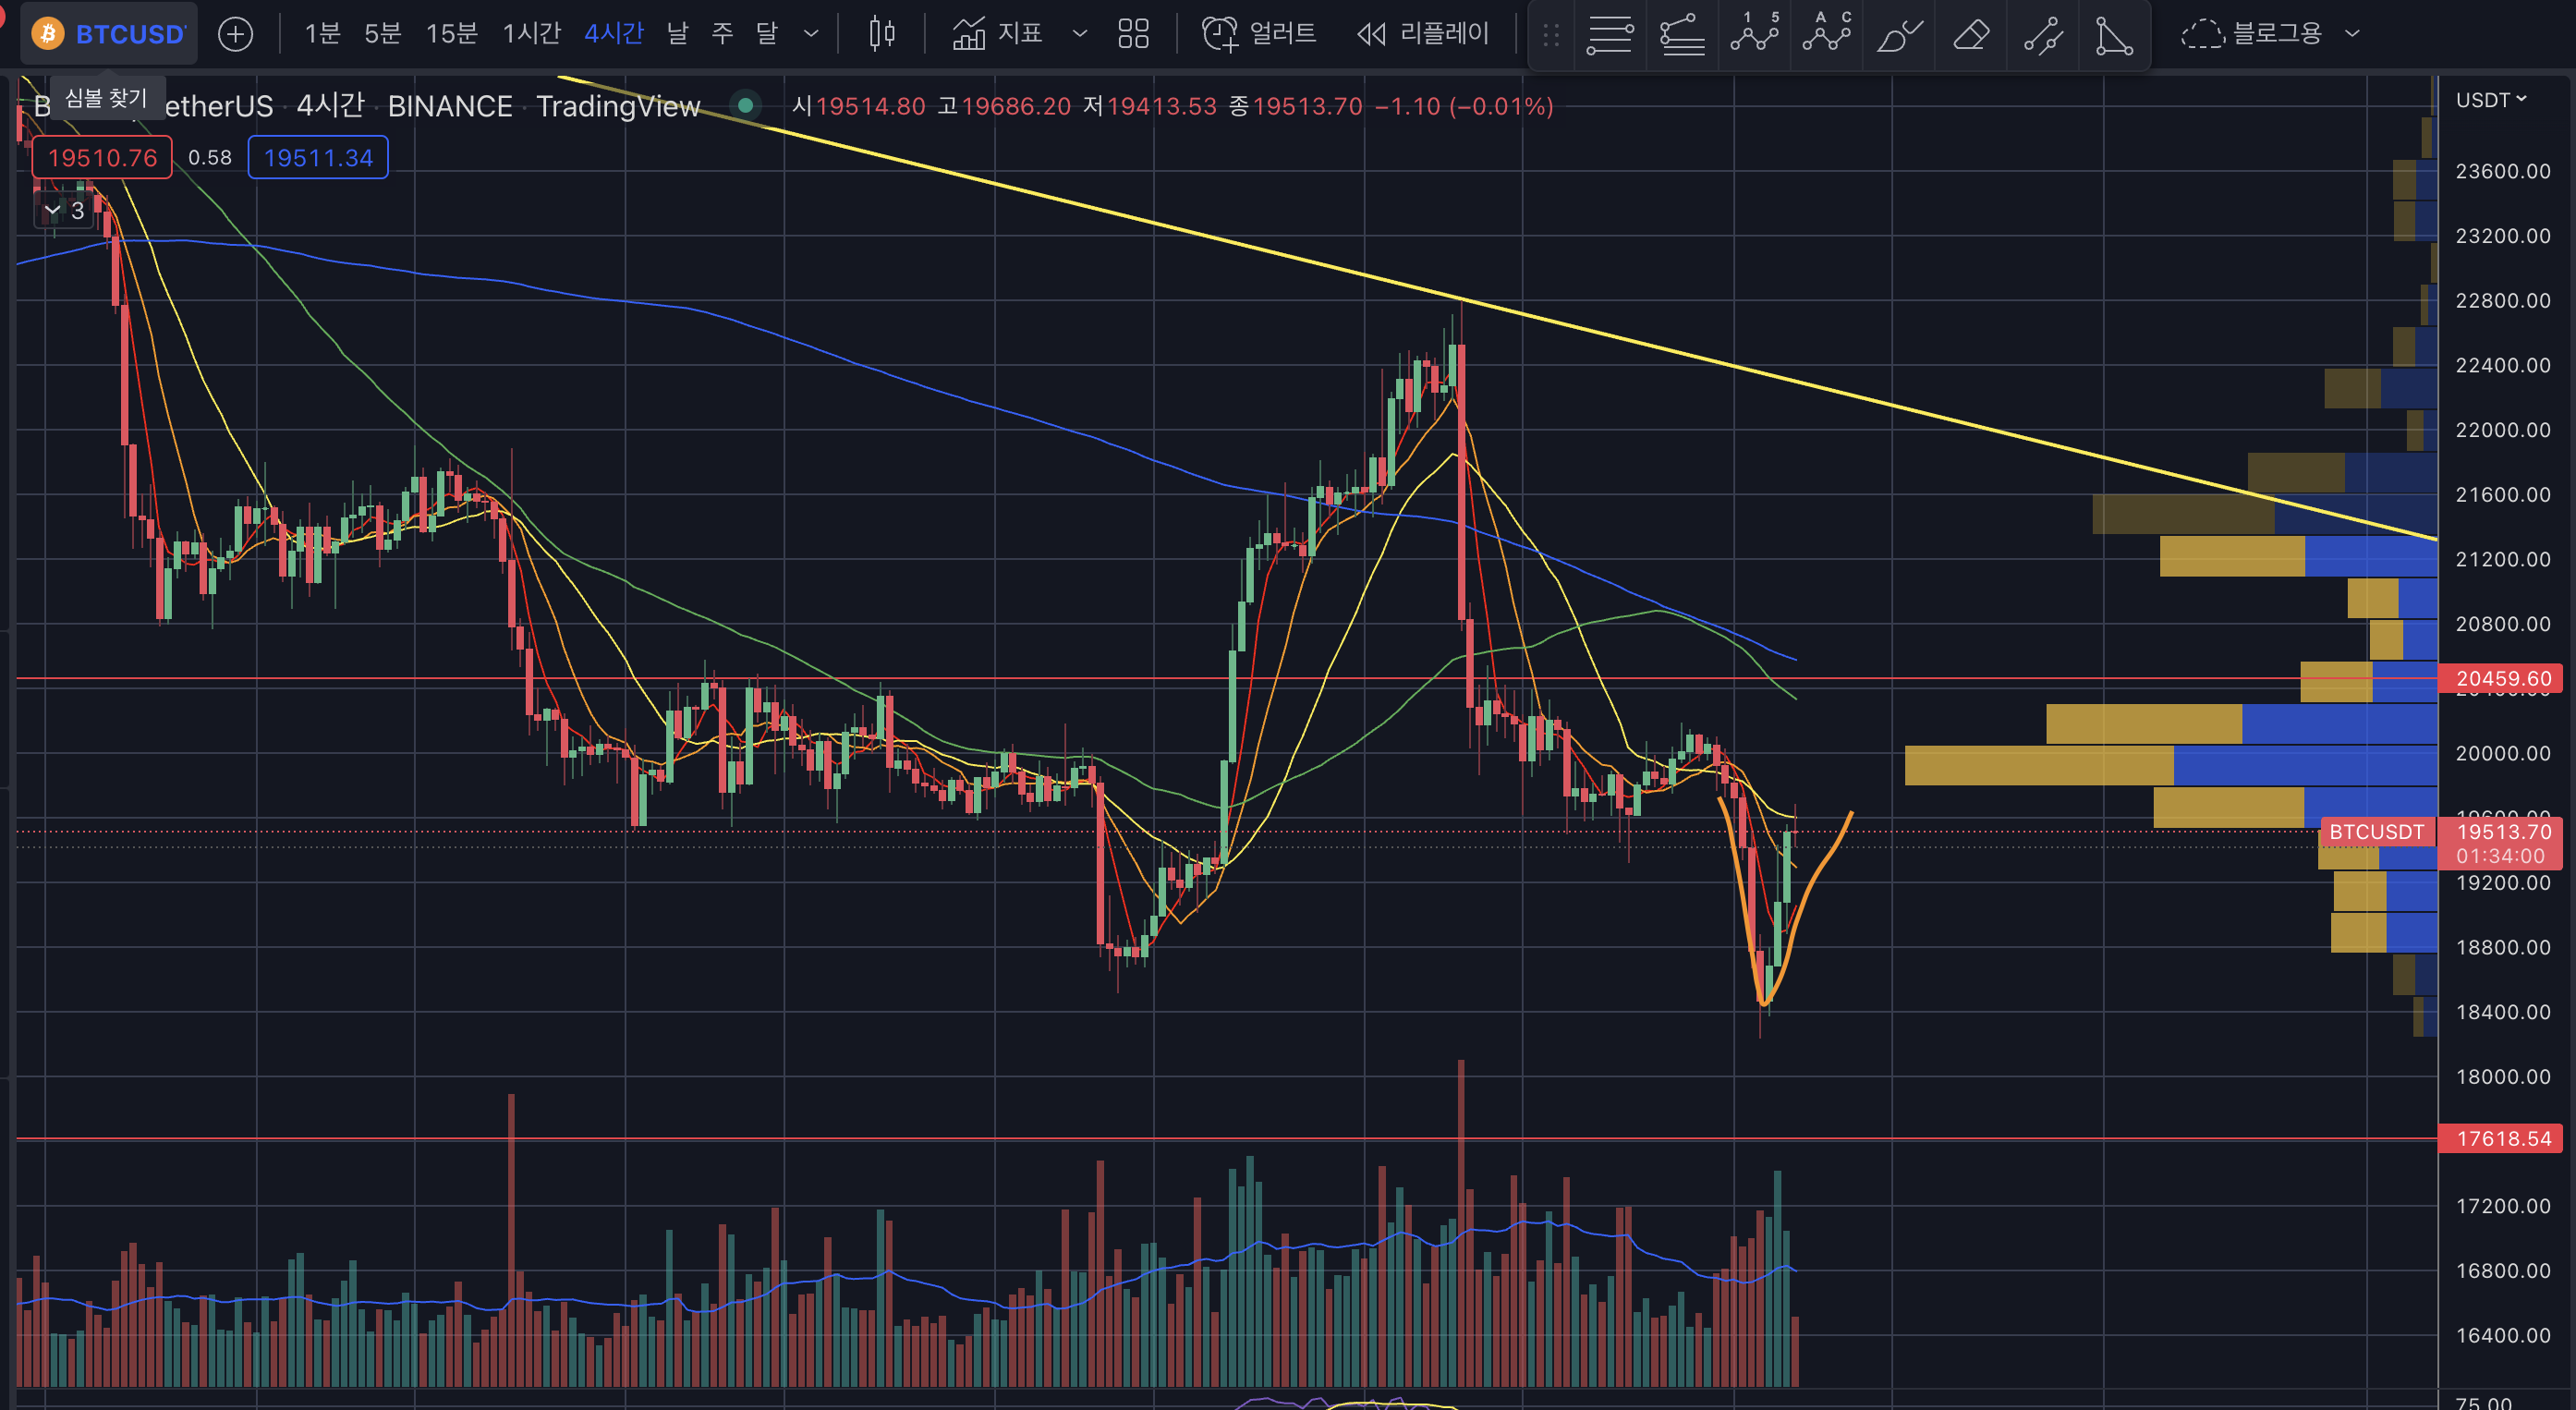
Task: Click the add symbol plus icon
Action: [x=235, y=35]
